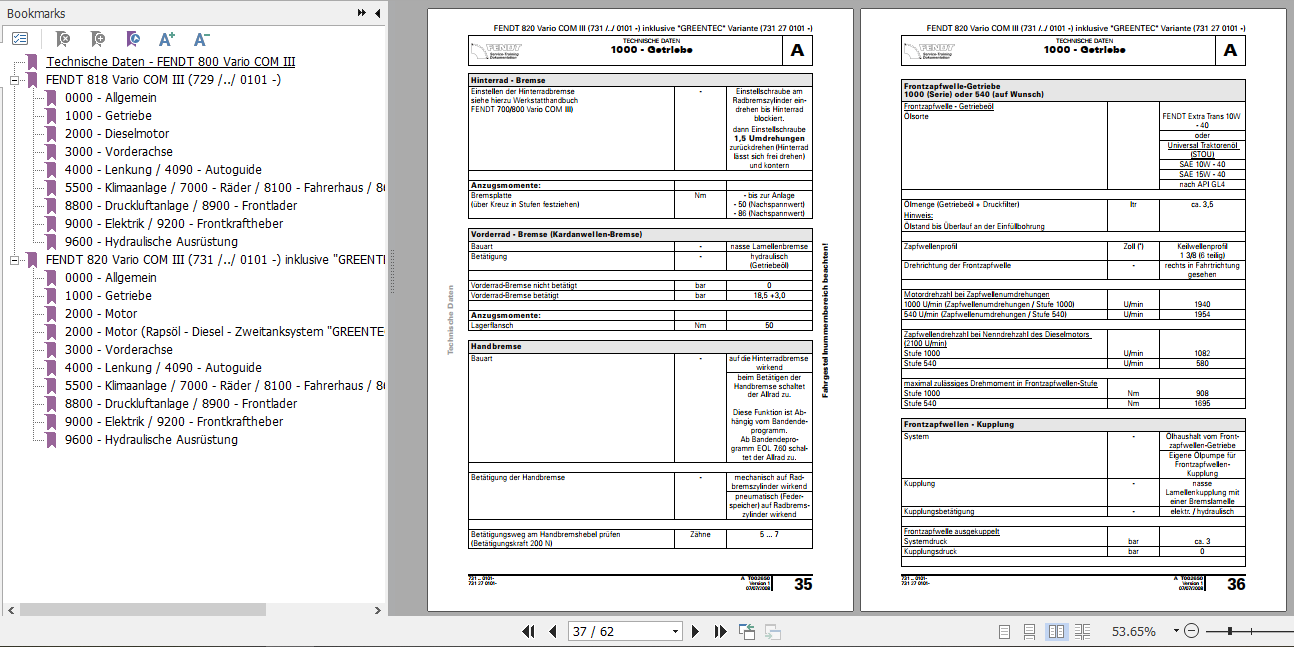Click the add new bookmark icon
This screenshot has height=647, width=1294.
pos(97,39)
